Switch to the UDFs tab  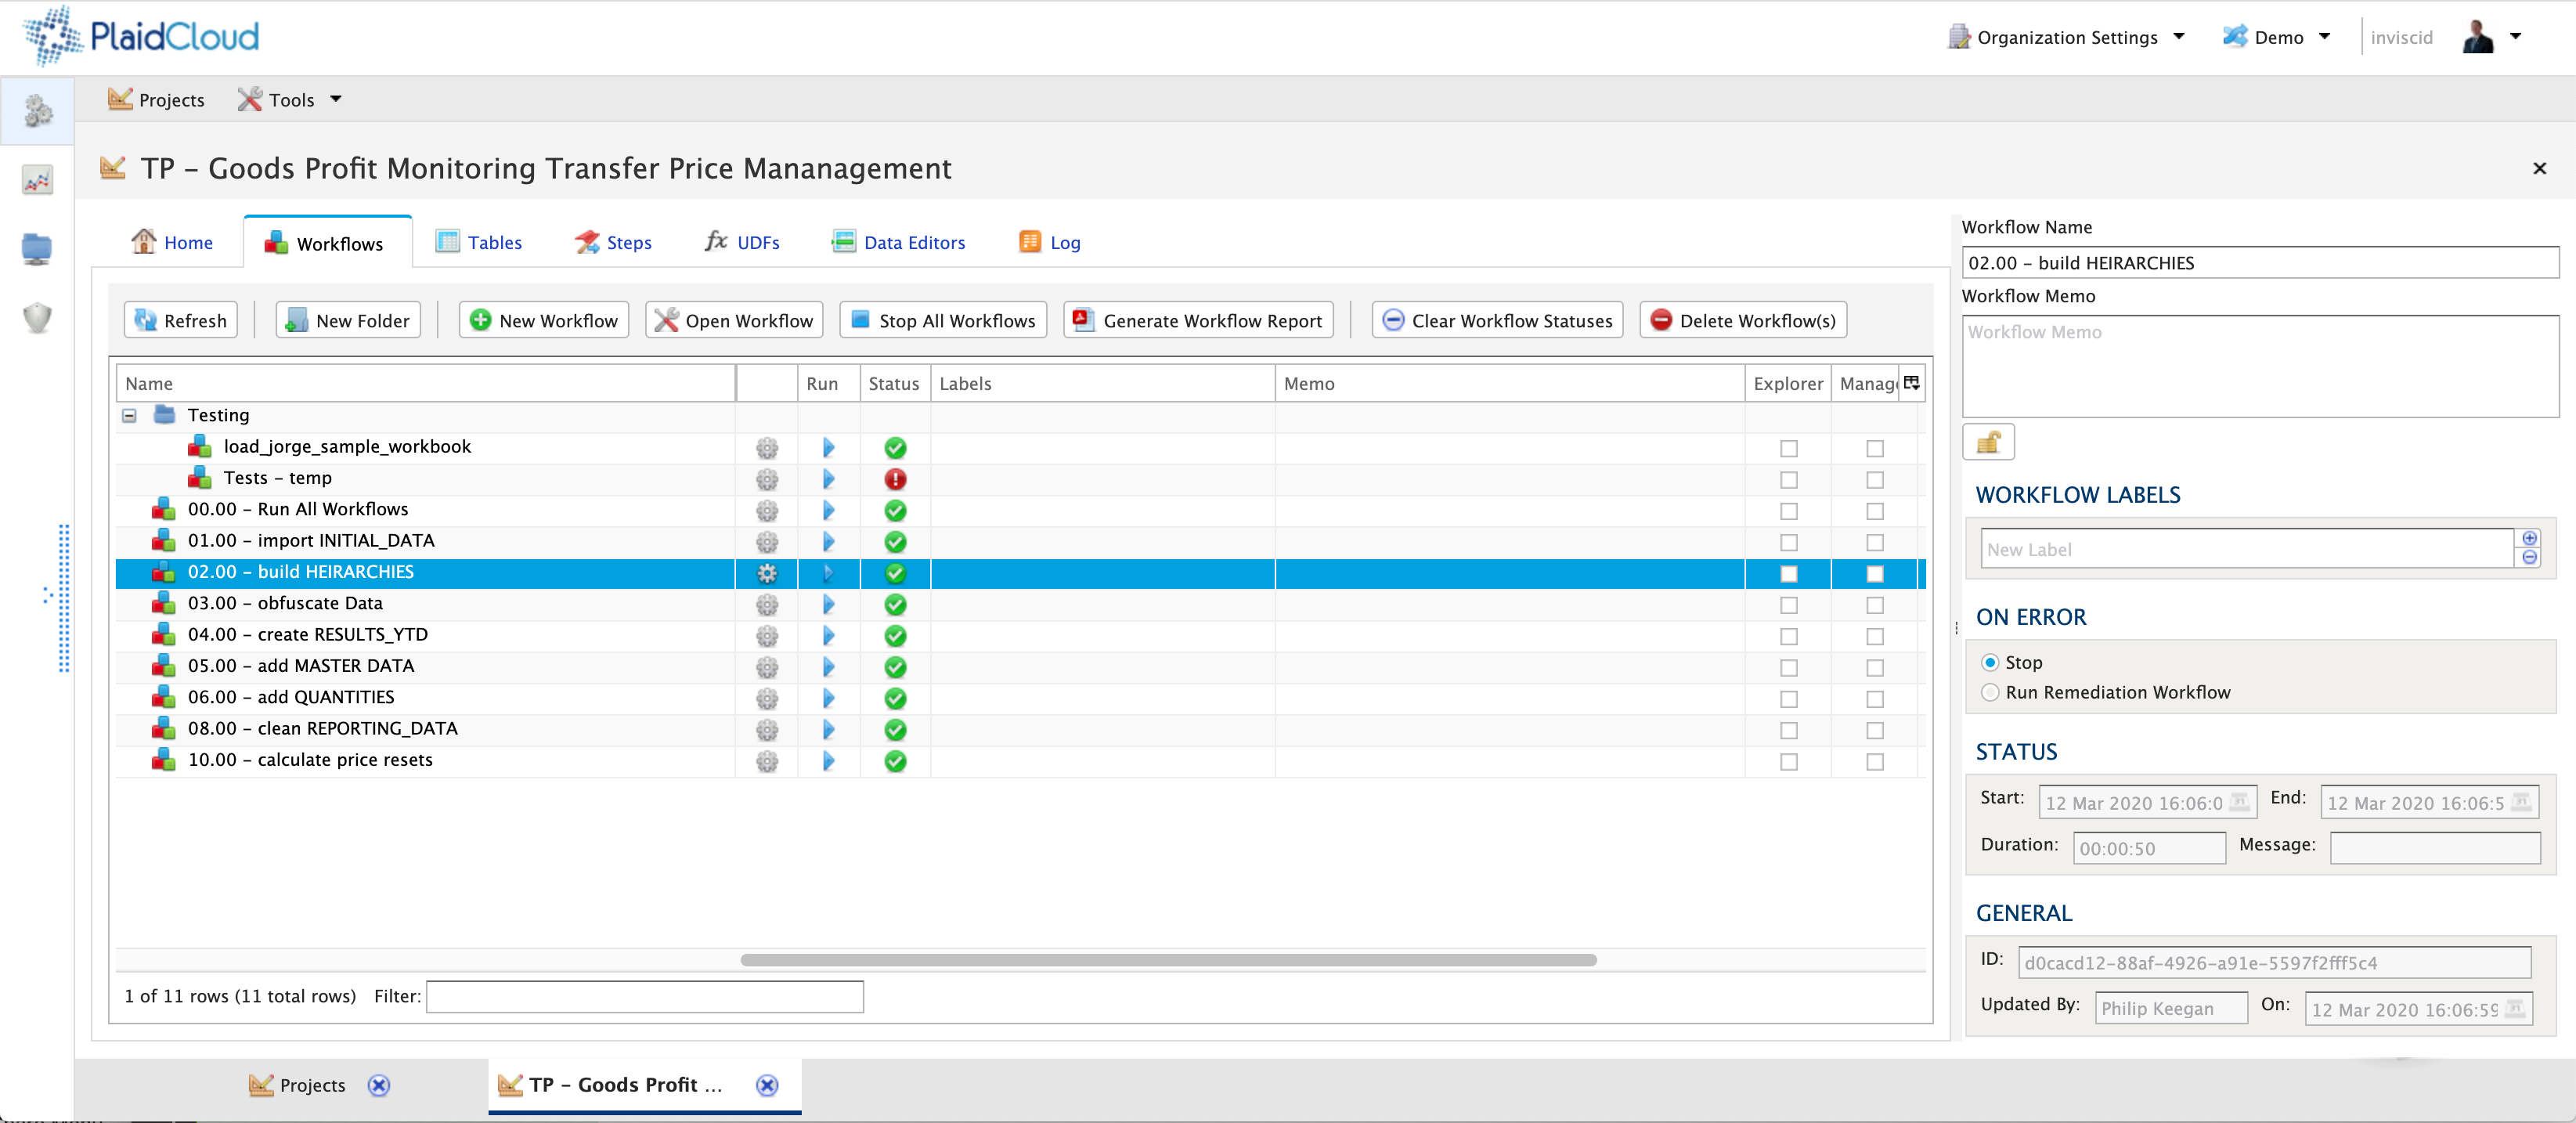click(742, 242)
